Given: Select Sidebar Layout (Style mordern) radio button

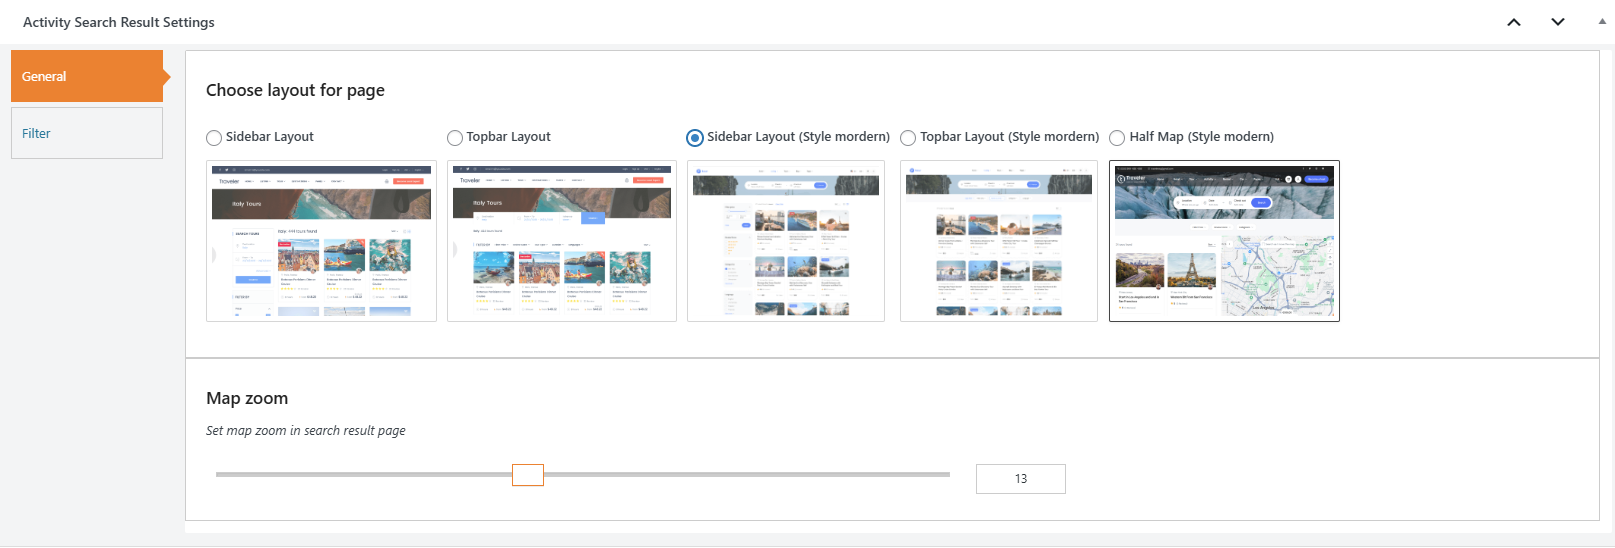Looking at the screenshot, I should pos(695,138).
